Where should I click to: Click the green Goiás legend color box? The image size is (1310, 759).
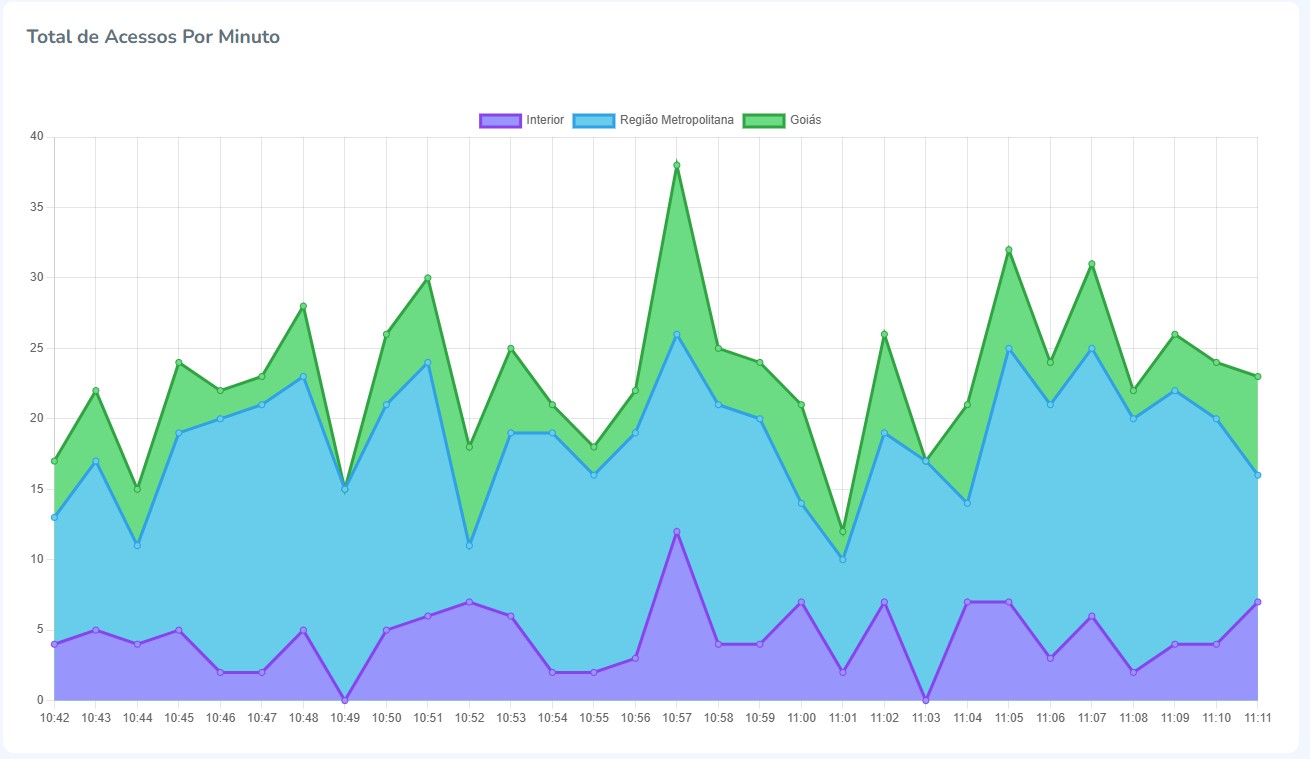coord(764,120)
